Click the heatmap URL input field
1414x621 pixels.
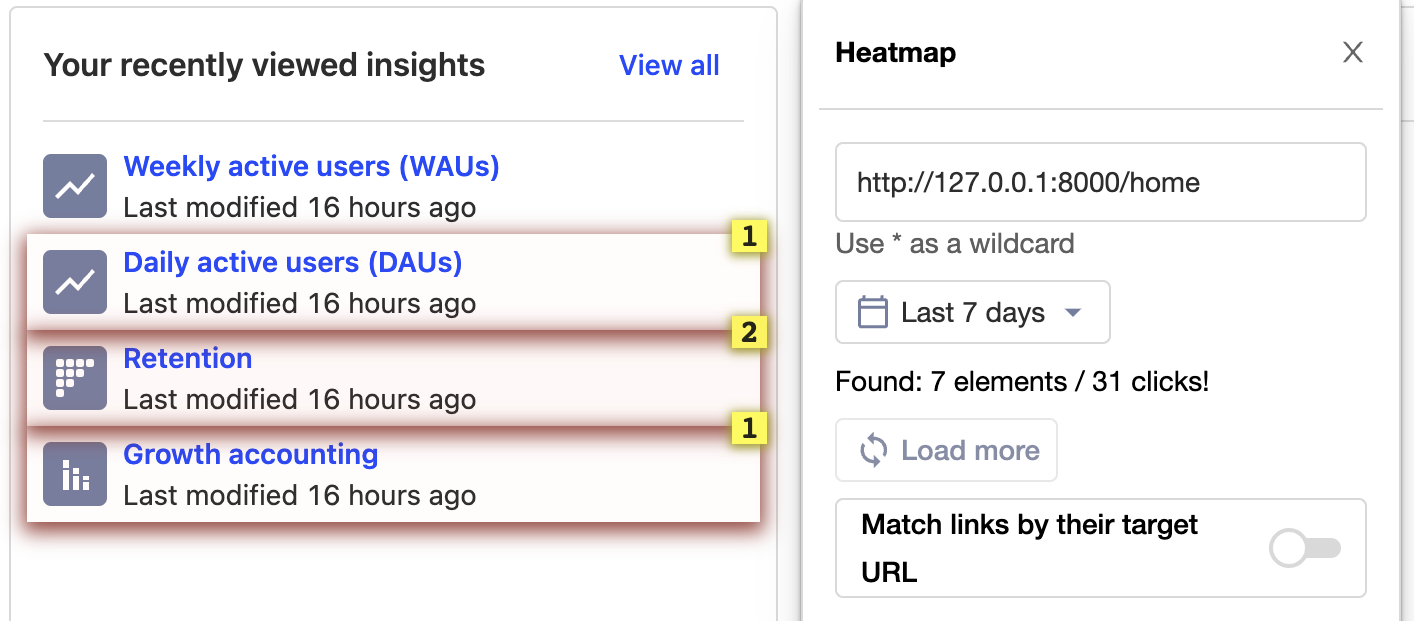[1100, 182]
